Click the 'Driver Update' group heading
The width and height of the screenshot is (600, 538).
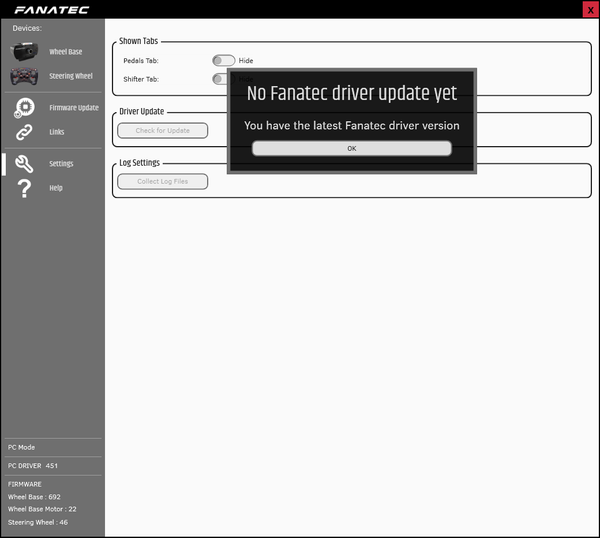(142, 111)
